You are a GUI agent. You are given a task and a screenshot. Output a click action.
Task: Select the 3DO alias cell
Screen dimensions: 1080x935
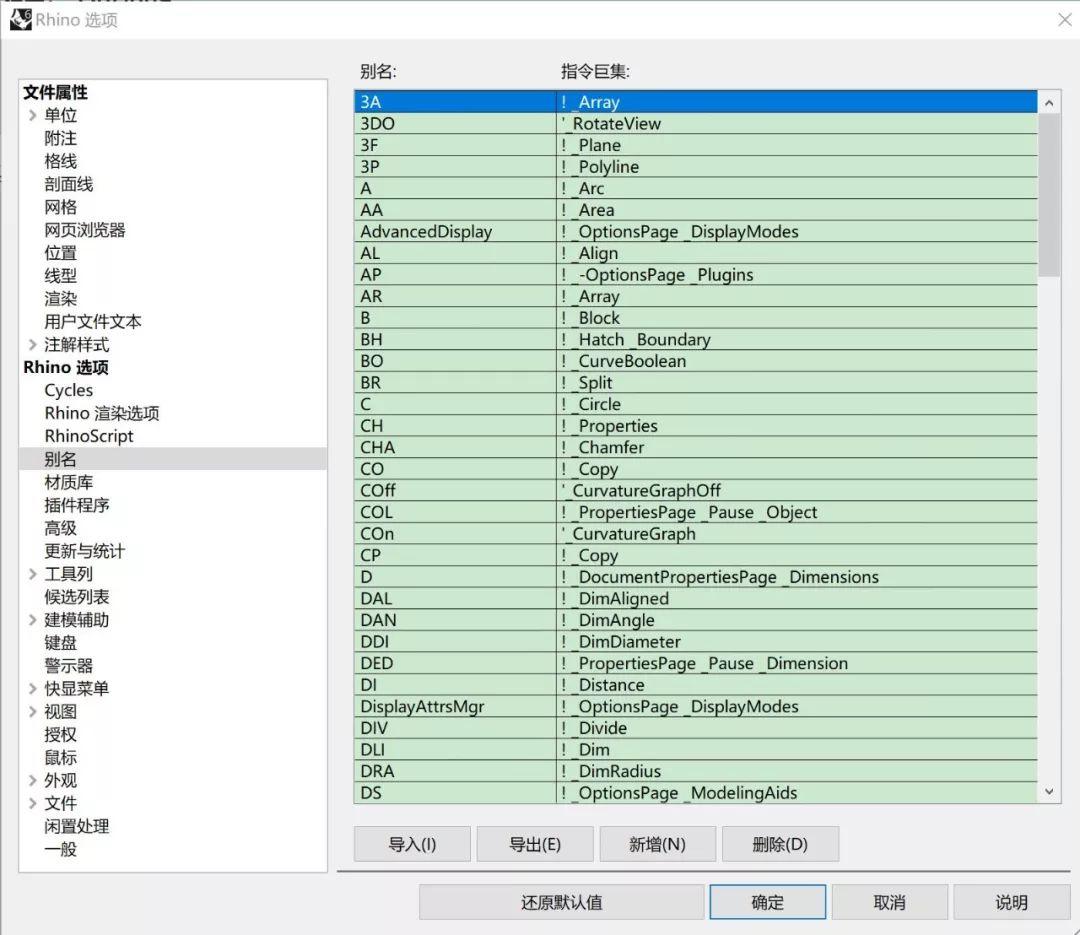(x=455, y=123)
